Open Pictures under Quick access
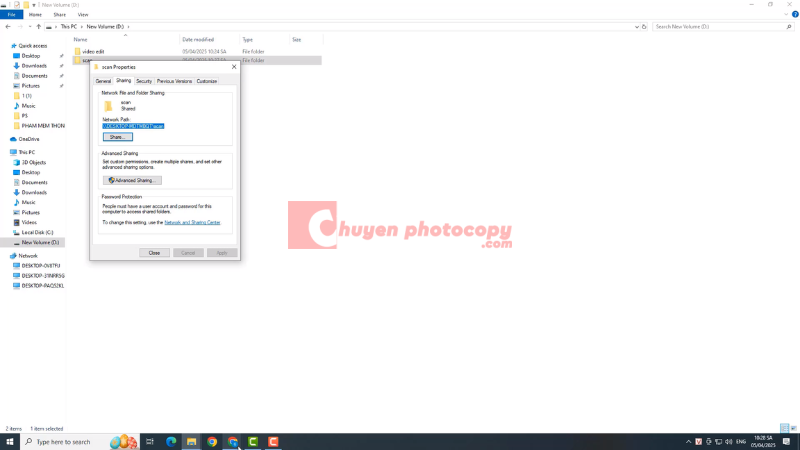Screen dimensions: 800x450 point(31,86)
